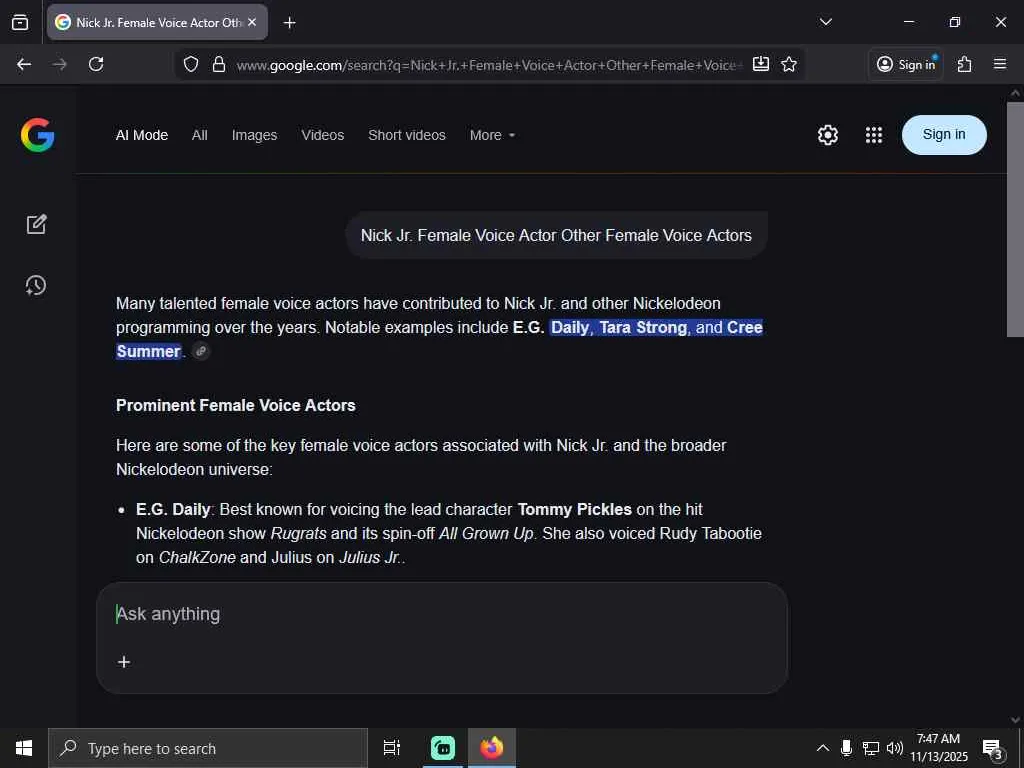
Task: Open the Extensions puzzle icon
Action: 965,64
